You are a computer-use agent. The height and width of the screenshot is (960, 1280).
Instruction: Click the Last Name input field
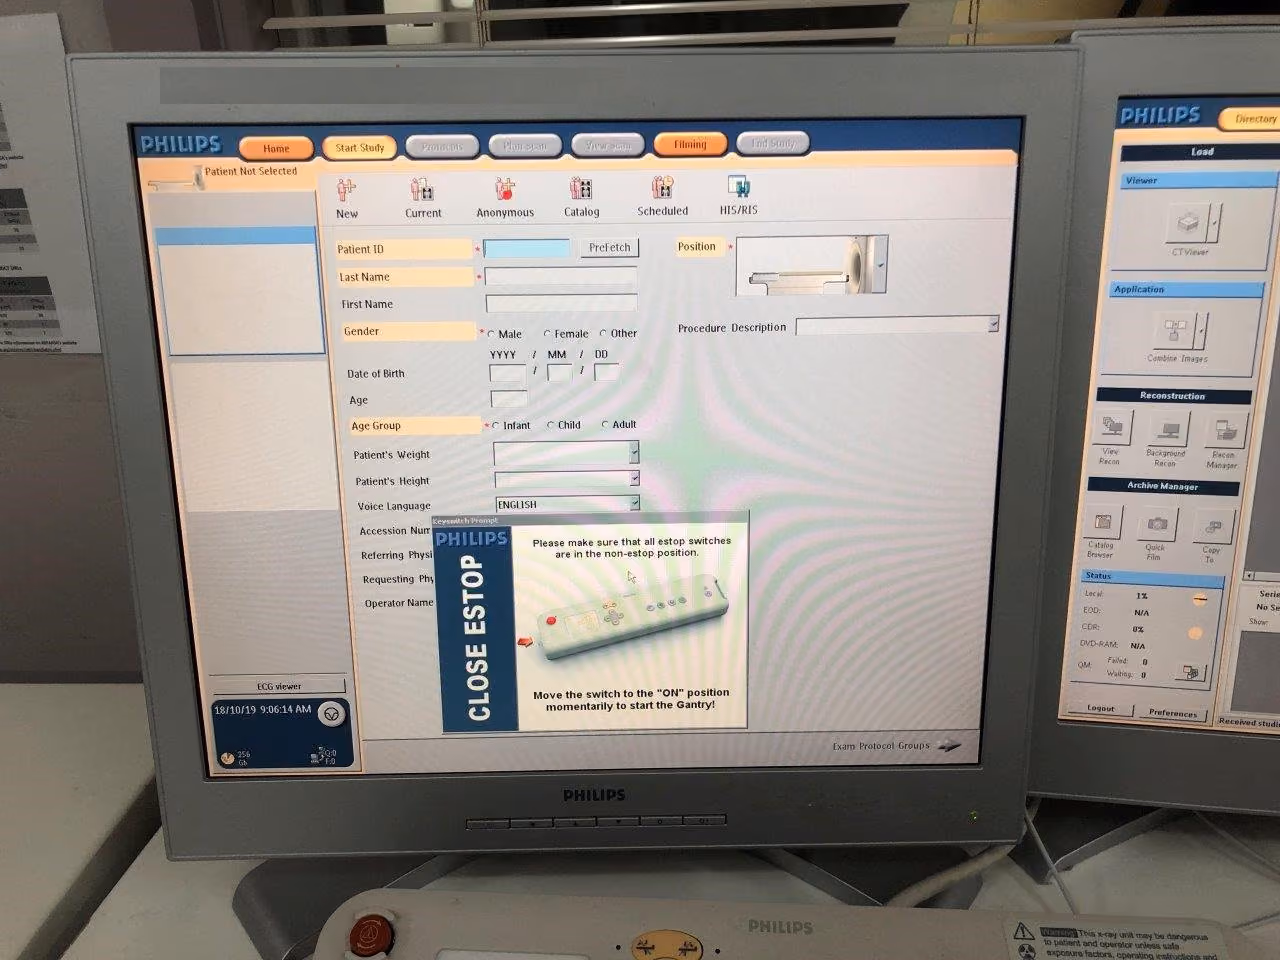[x=561, y=275]
